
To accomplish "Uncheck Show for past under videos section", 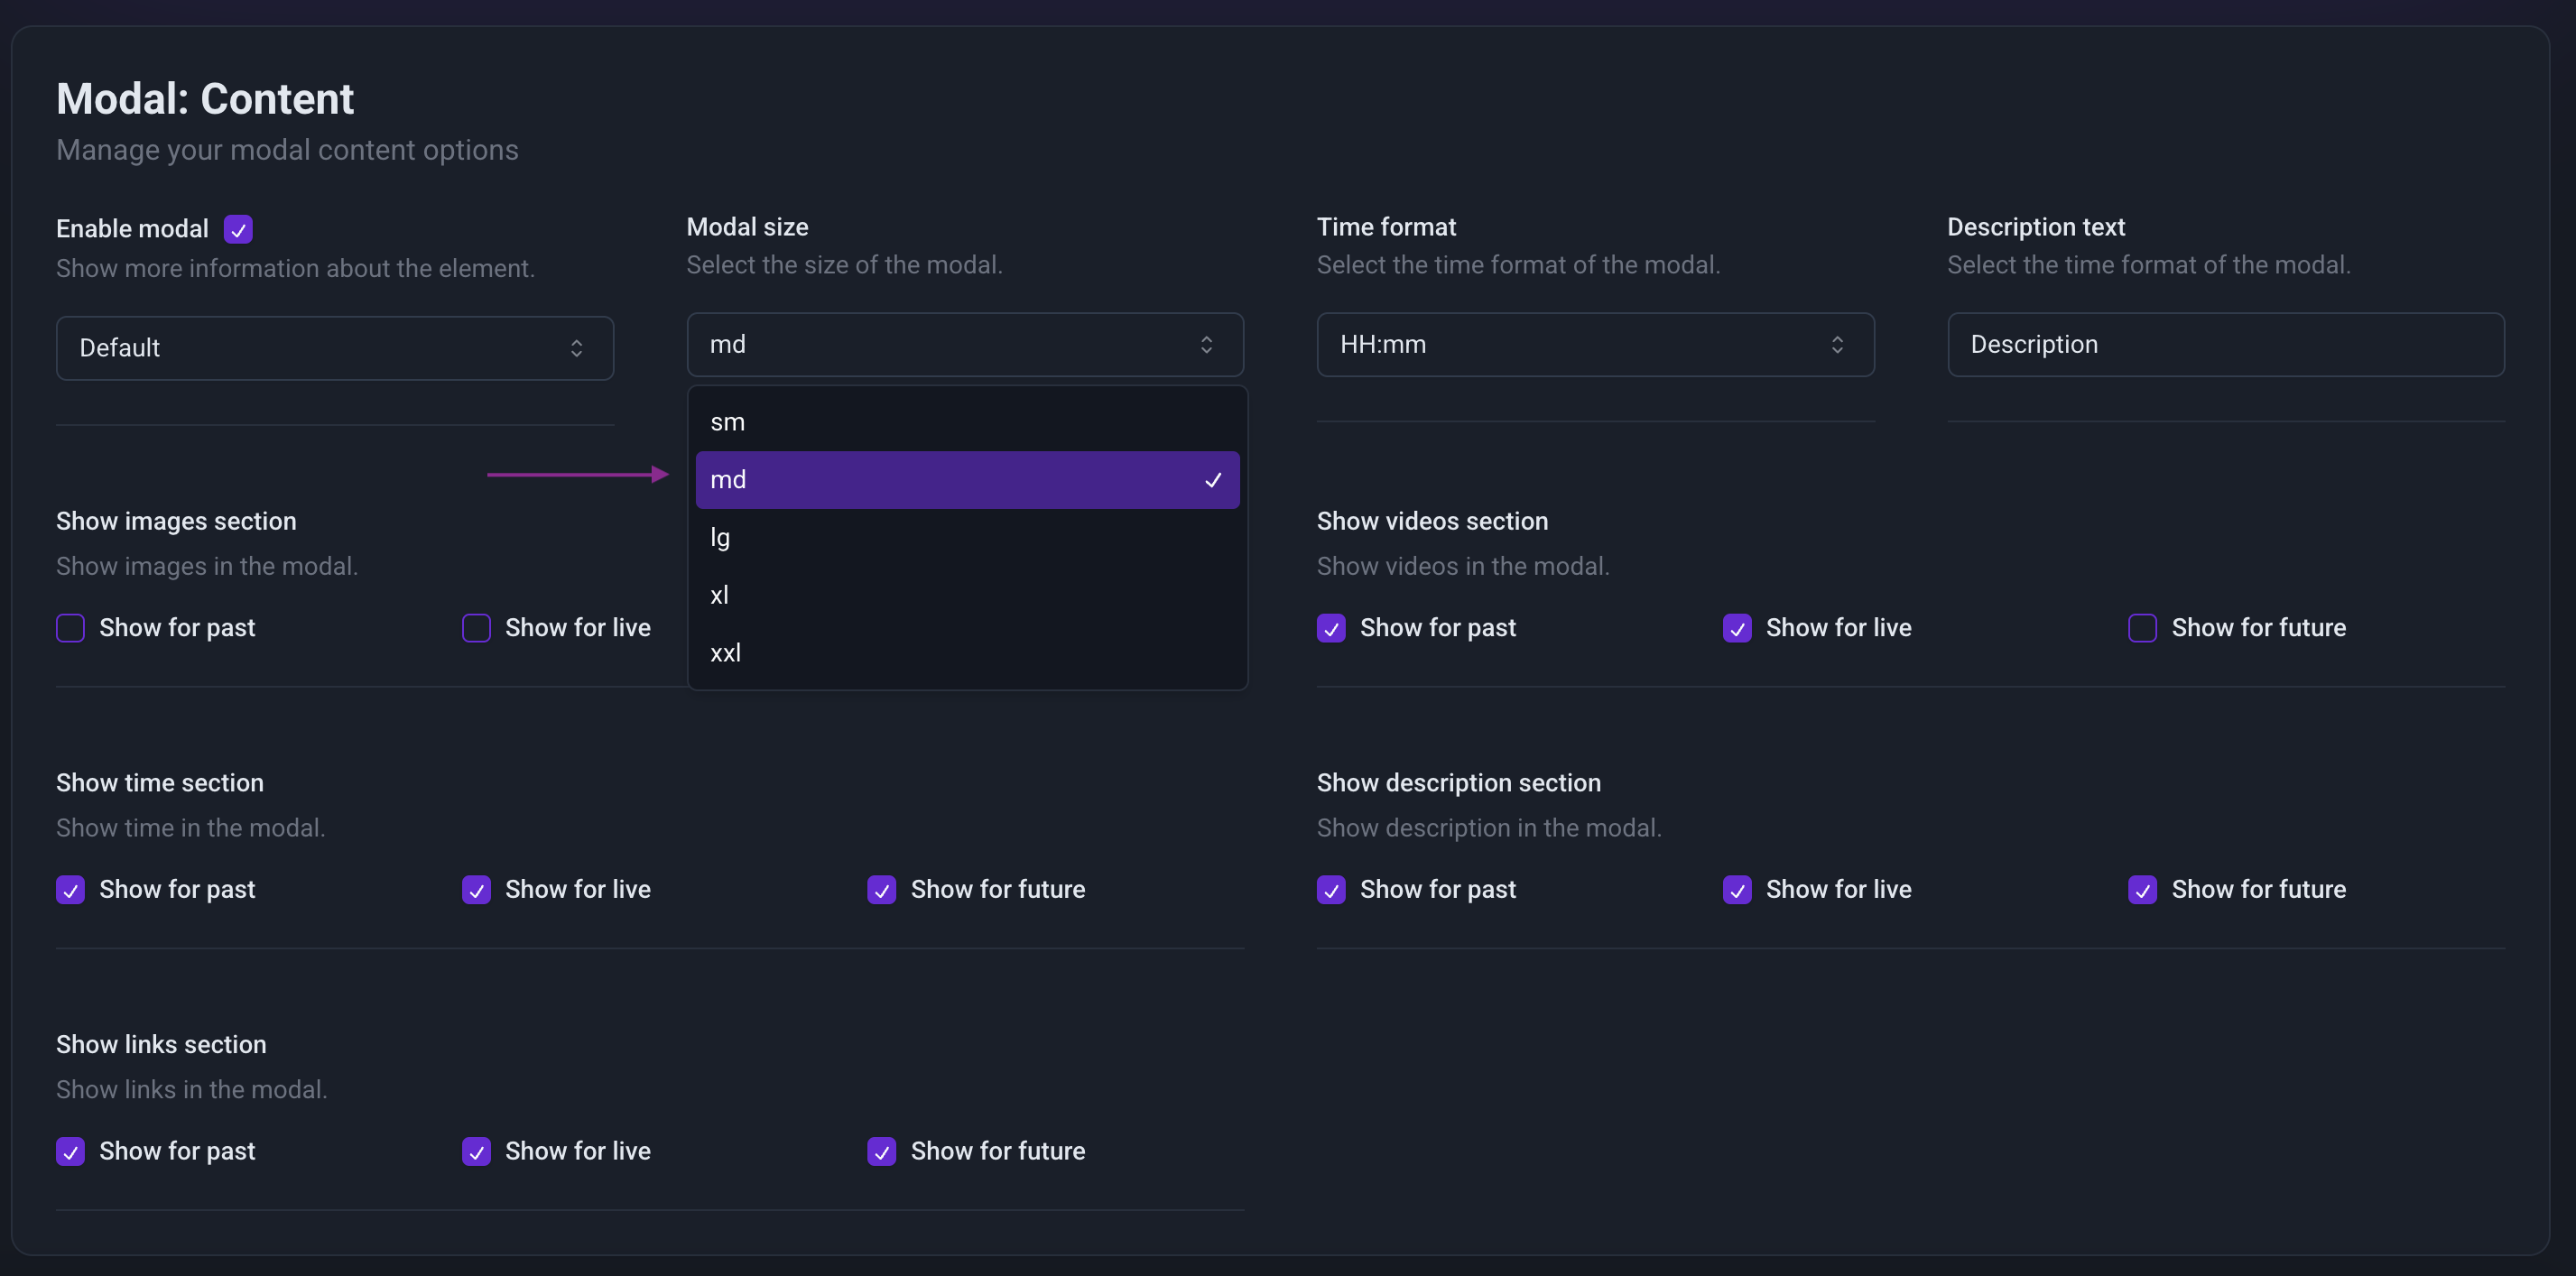I will coord(1331,628).
